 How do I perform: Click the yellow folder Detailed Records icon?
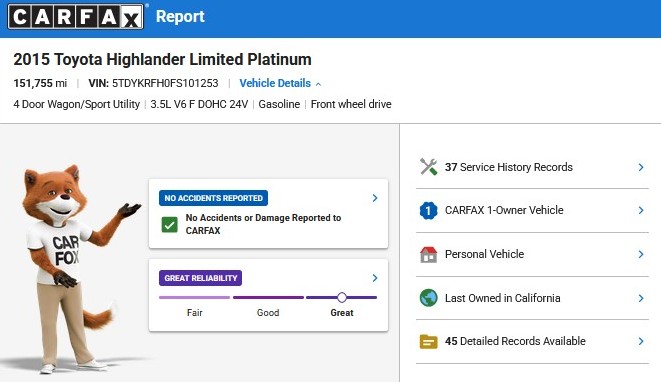pyautogui.click(x=429, y=342)
